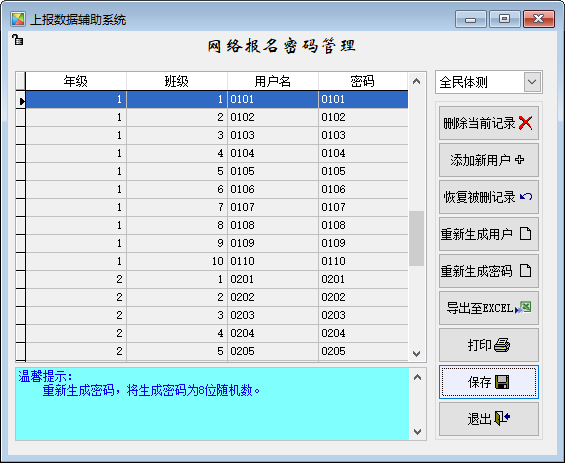The width and height of the screenshot is (565, 463).
Task: Click the printer icon
Action: (x=502, y=345)
